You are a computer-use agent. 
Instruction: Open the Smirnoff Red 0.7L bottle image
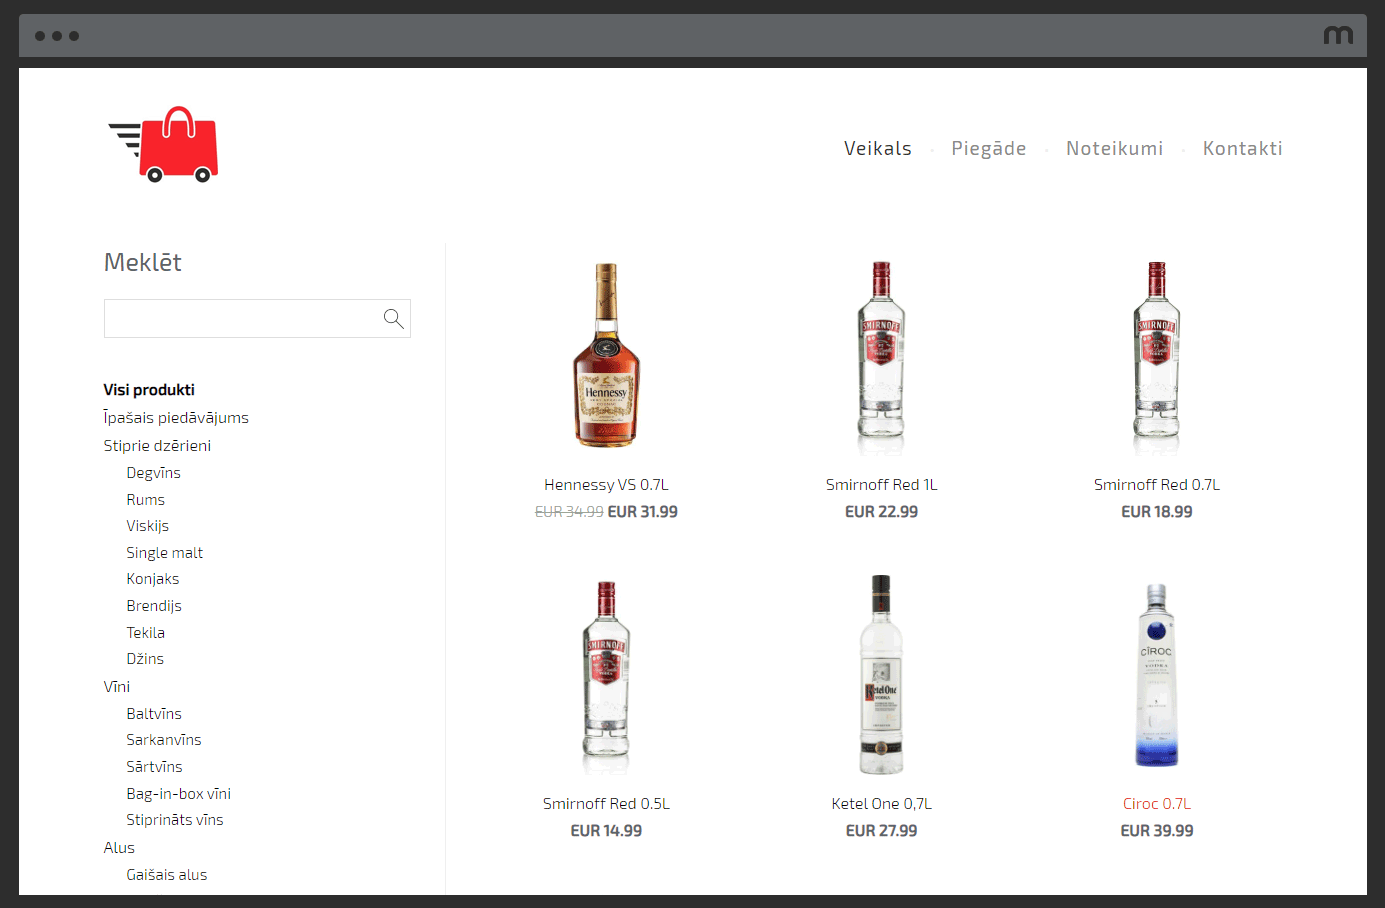coord(1157,357)
